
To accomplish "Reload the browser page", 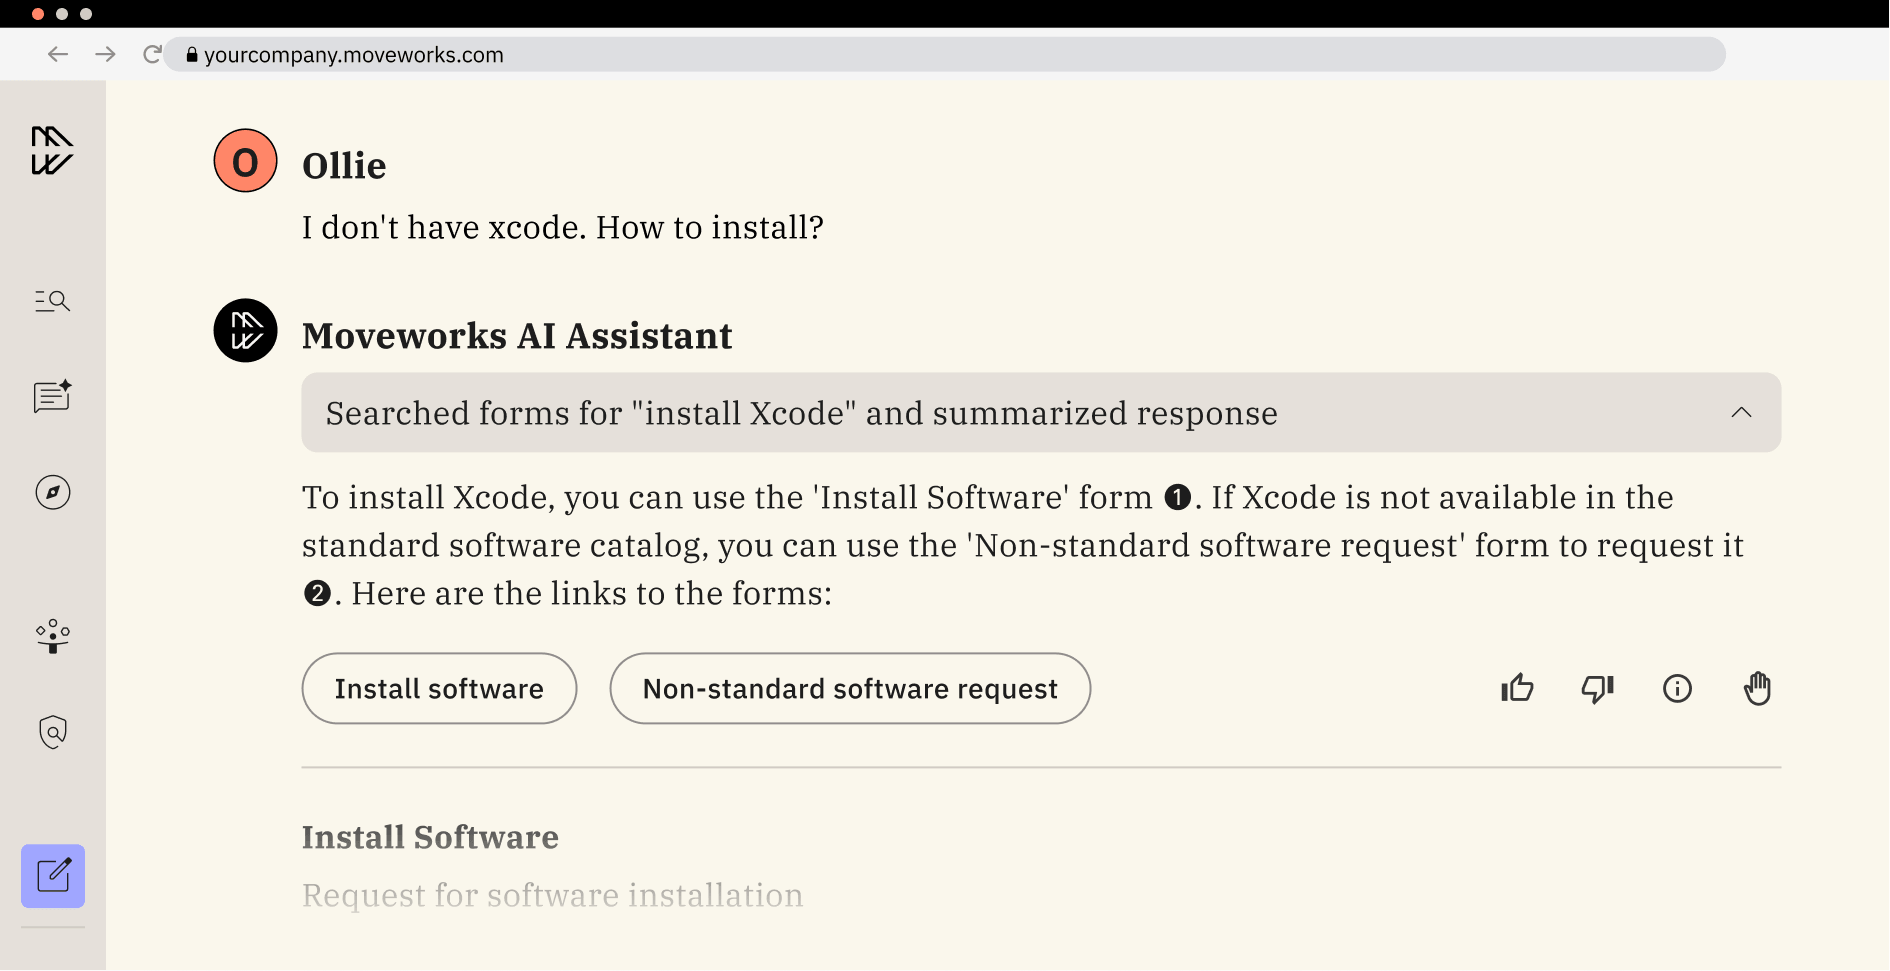I will tap(152, 54).
